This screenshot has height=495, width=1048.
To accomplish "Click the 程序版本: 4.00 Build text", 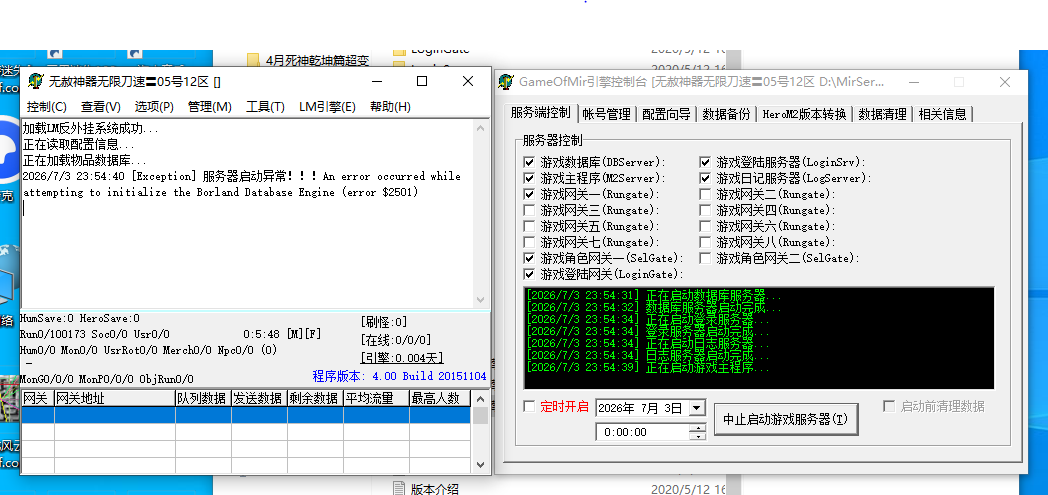I will pyautogui.click(x=399, y=376).
